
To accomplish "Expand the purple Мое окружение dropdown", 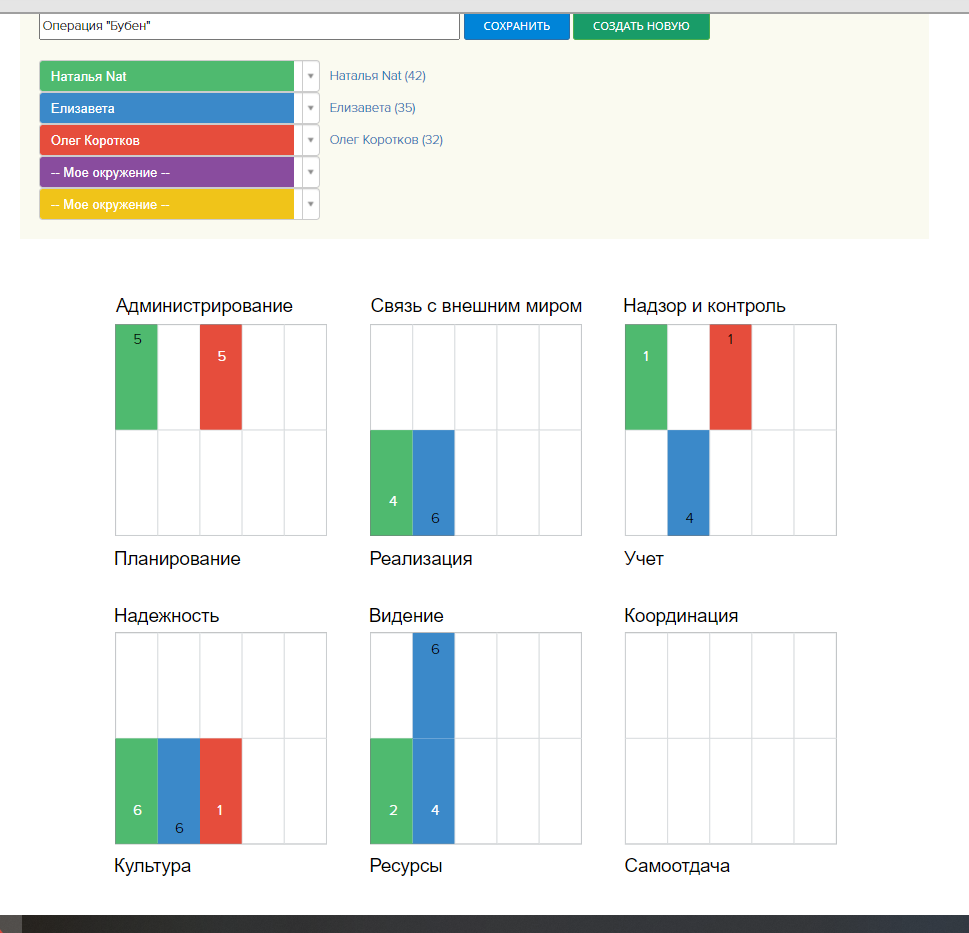I will pyautogui.click(x=310, y=173).
